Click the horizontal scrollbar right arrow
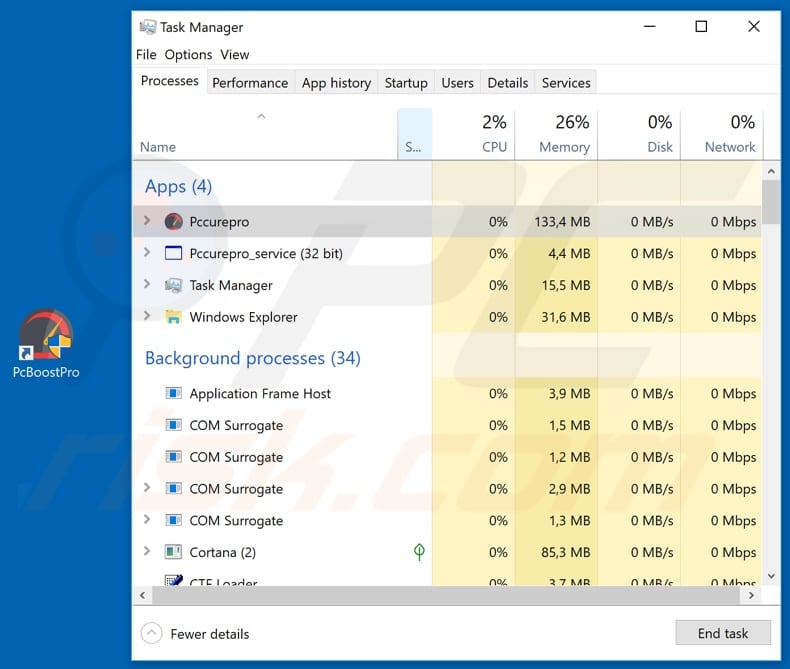 [751, 595]
